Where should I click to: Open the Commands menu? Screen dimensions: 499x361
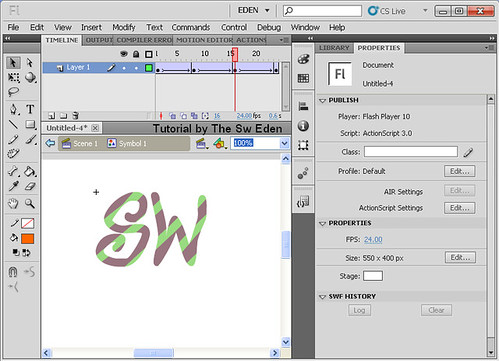[x=191, y=27]
